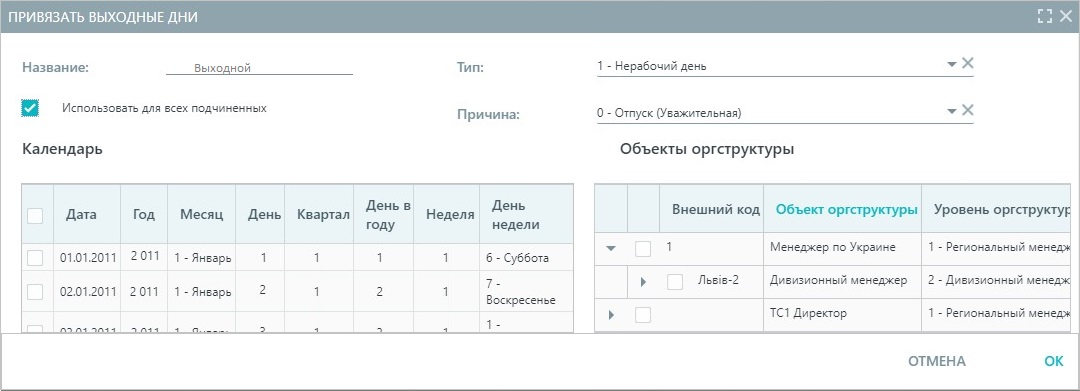Screen dimensions: 1080x391
Task: Expand the TC1 Директор tree node
Action: (611, 315)
